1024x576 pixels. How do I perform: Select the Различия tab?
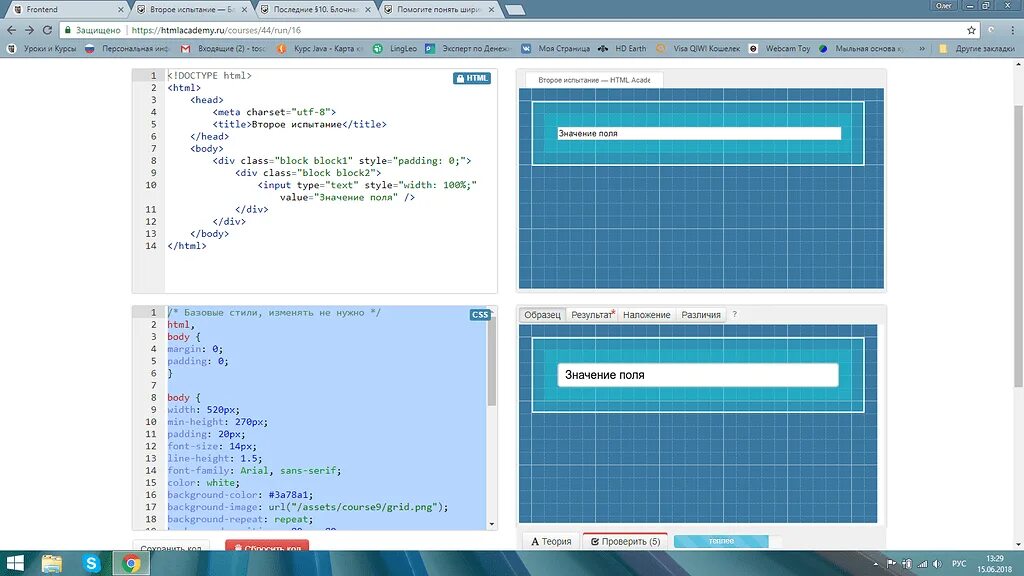[701, 315]
